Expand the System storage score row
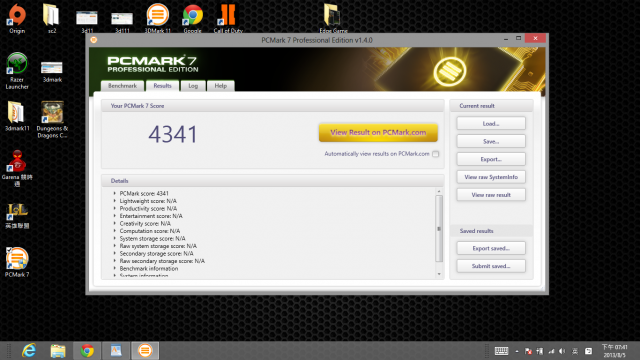The width and height of the screenshot is (640, 360). click(x=115, y=238)
